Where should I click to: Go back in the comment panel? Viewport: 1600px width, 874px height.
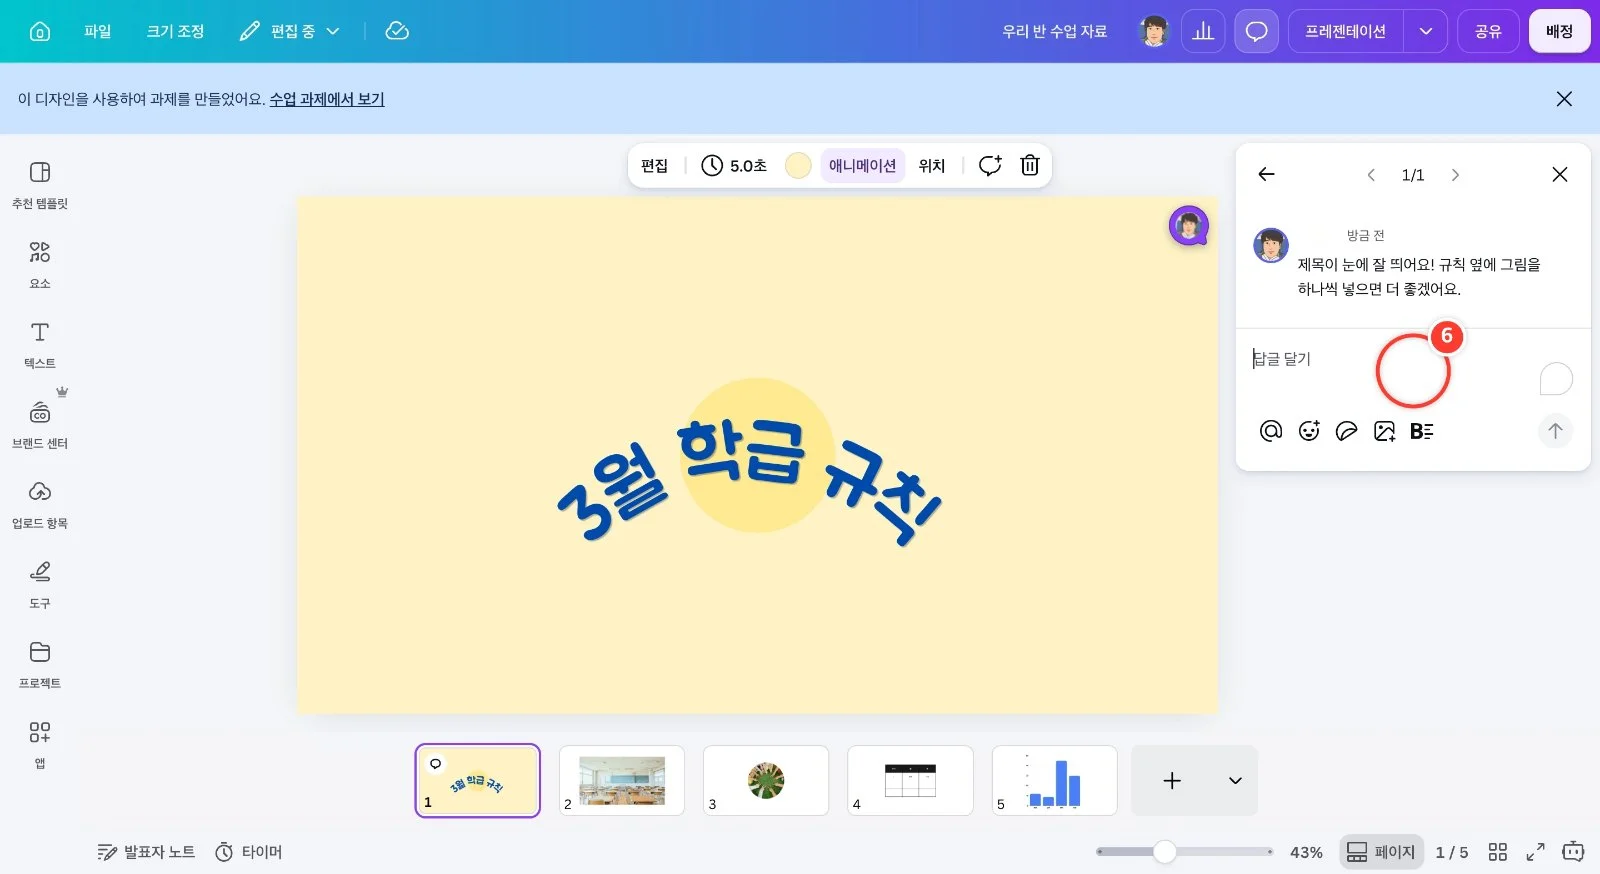[x=1266, y=174]
